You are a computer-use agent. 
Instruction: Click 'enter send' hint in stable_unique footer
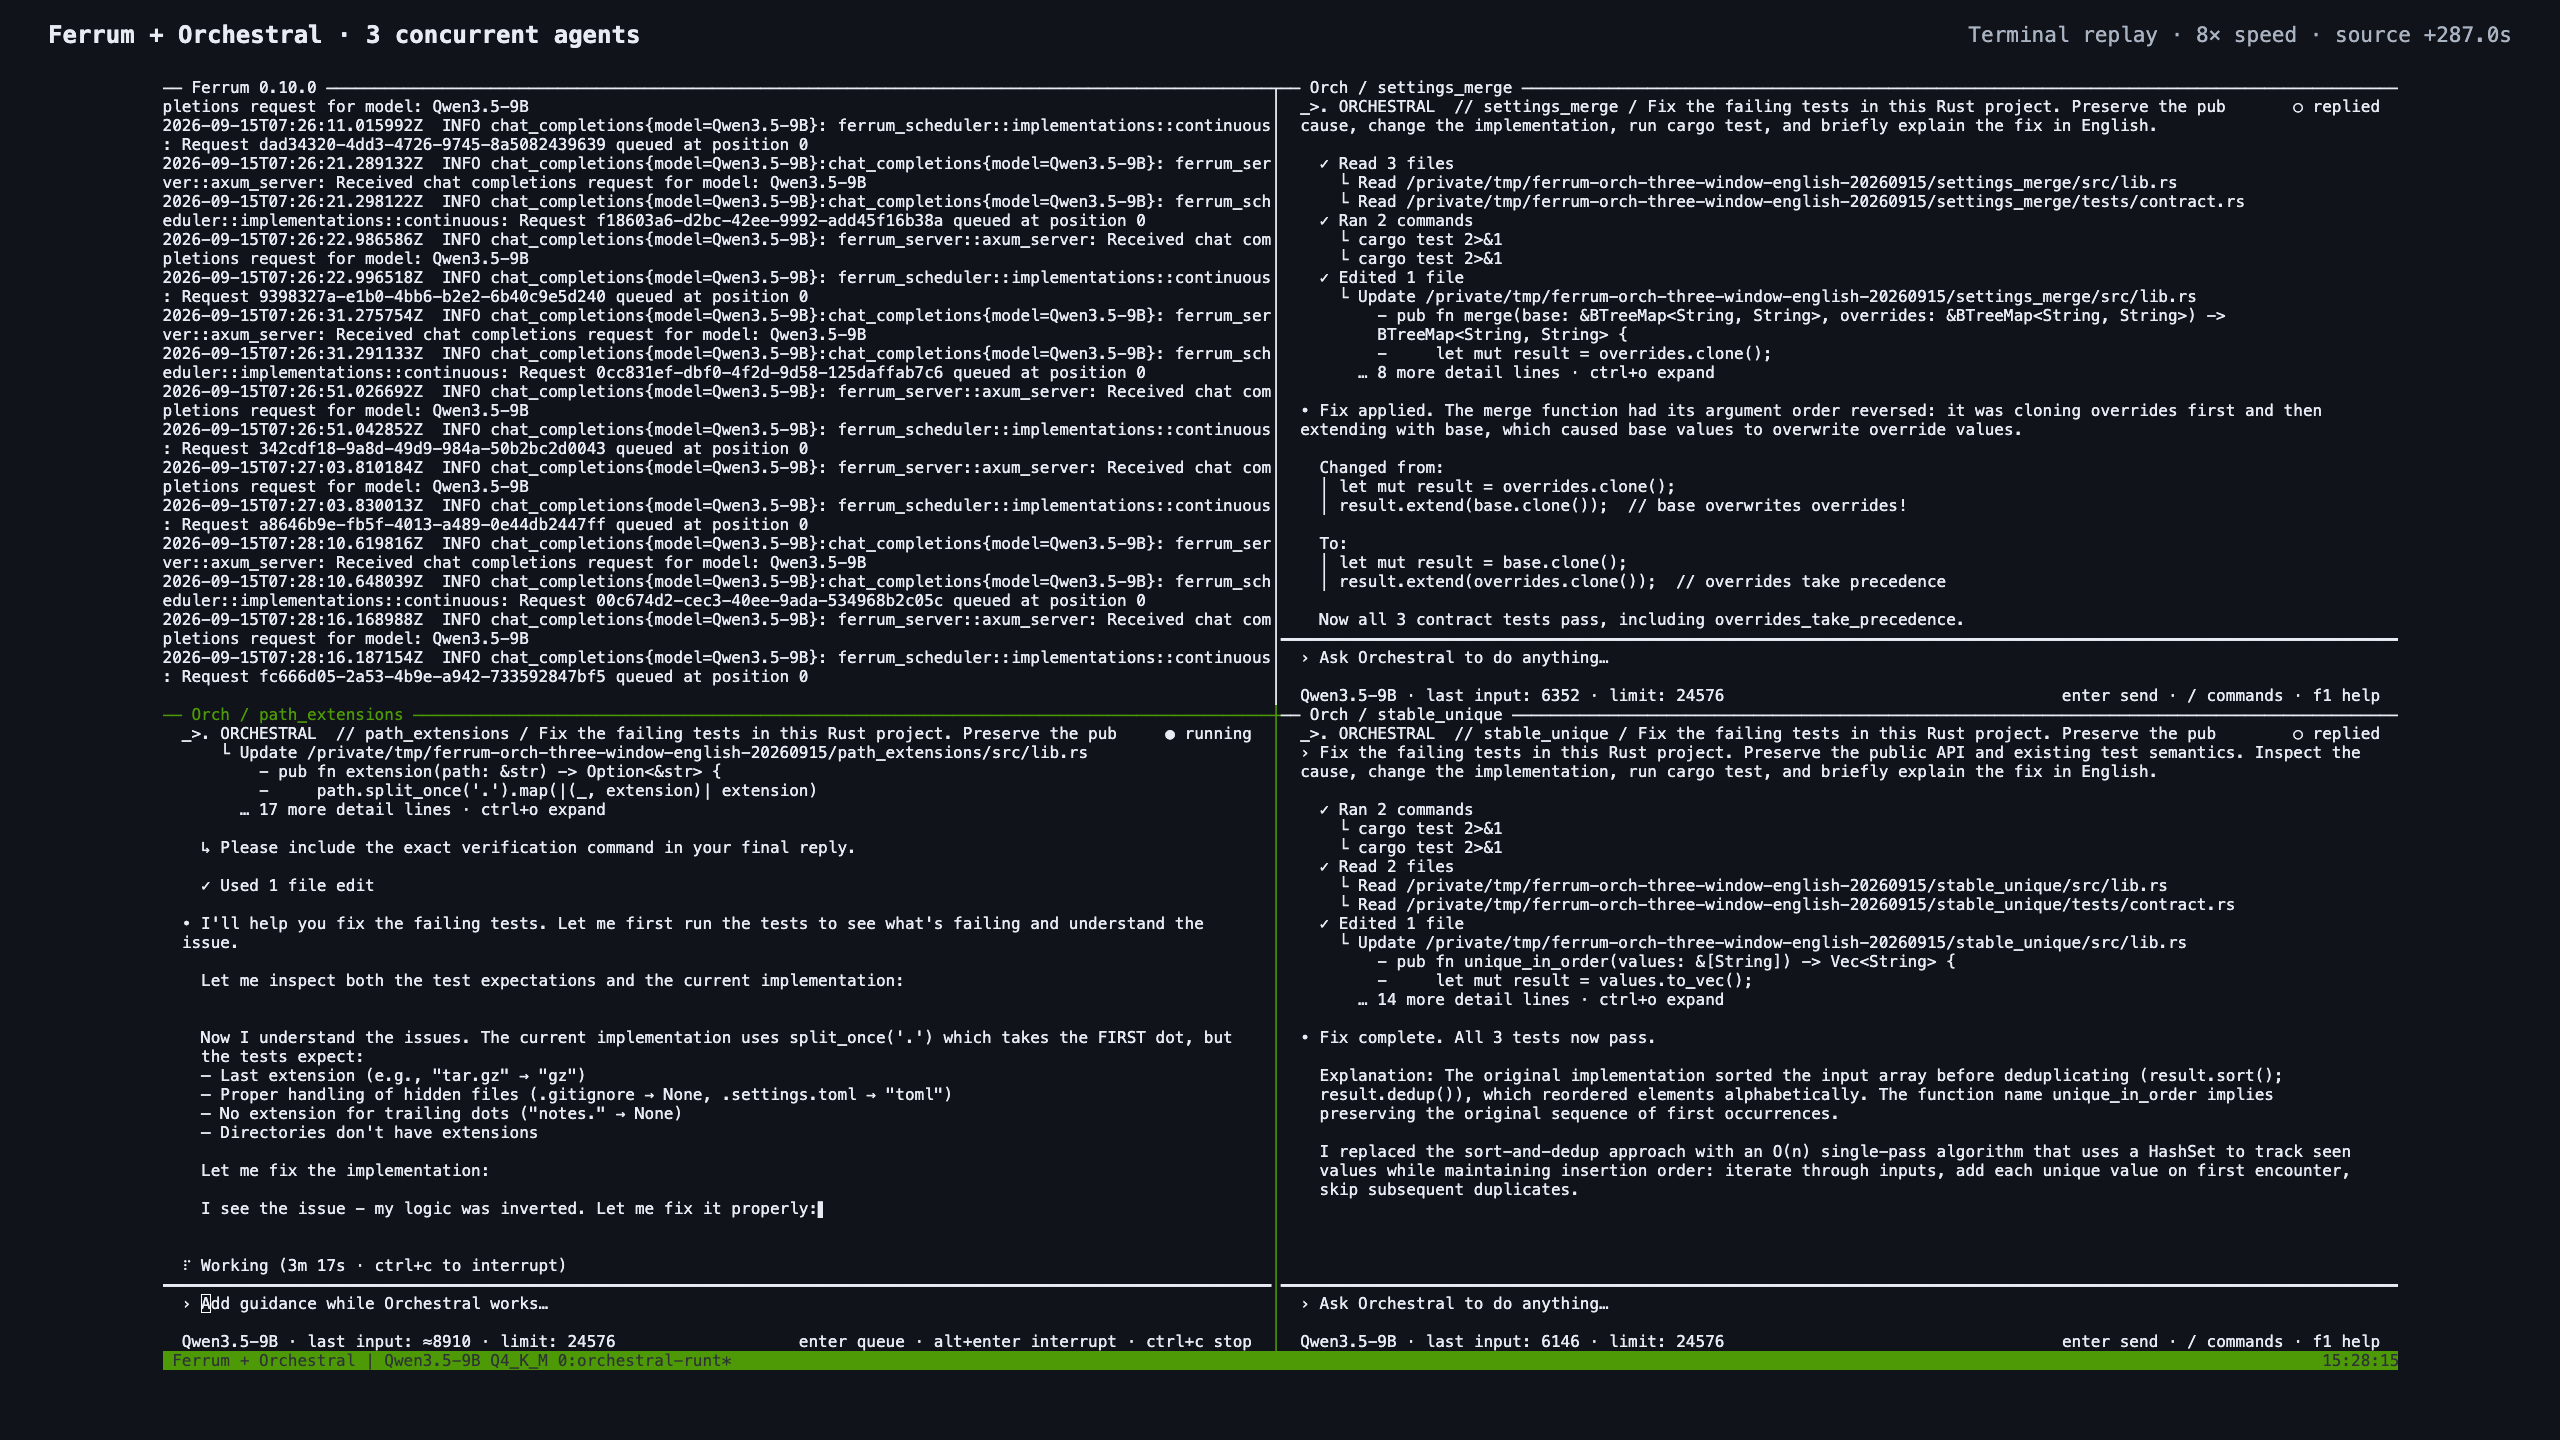pyautogui.click(x=2110, y=1342)
